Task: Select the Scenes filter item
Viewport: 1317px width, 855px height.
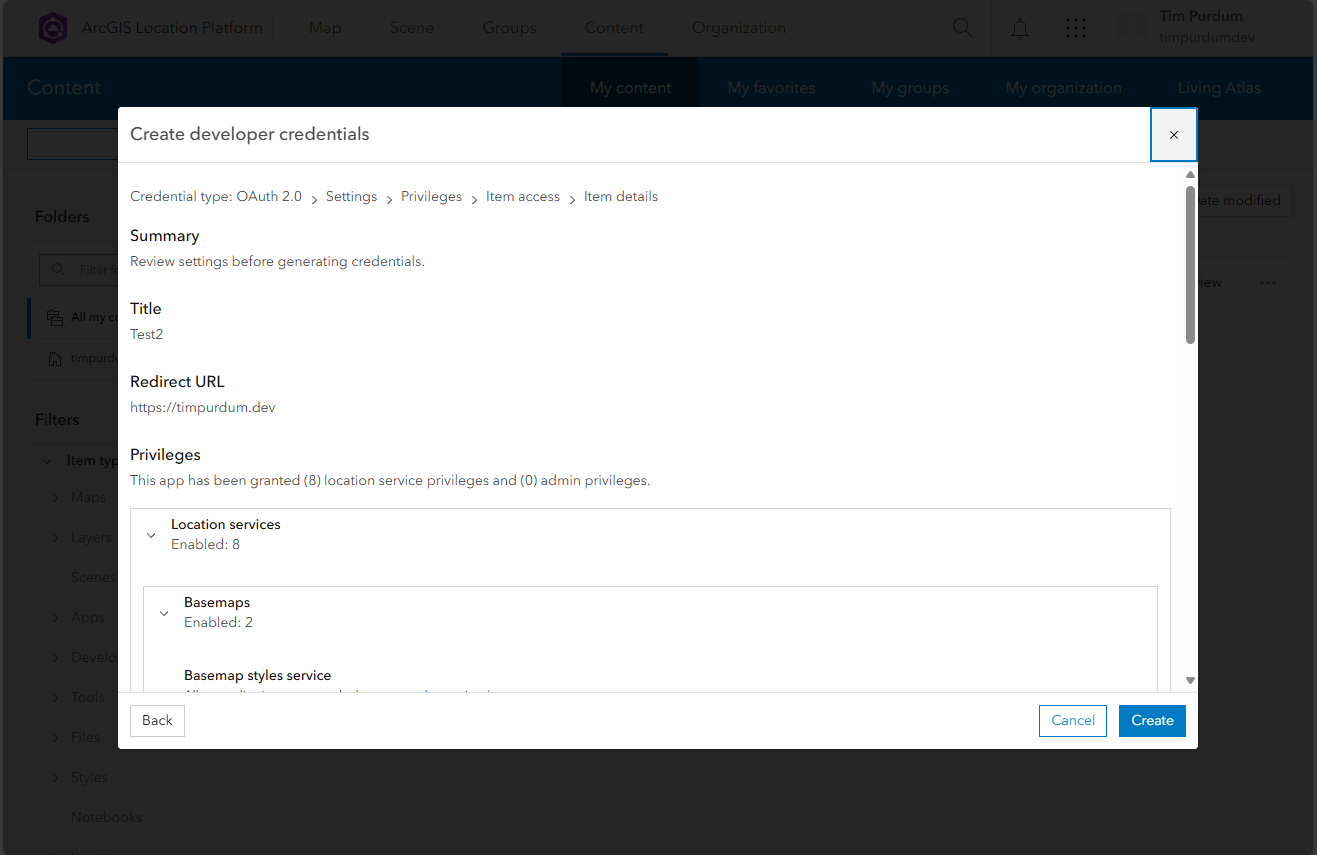Action: click(x=93, y=578)
